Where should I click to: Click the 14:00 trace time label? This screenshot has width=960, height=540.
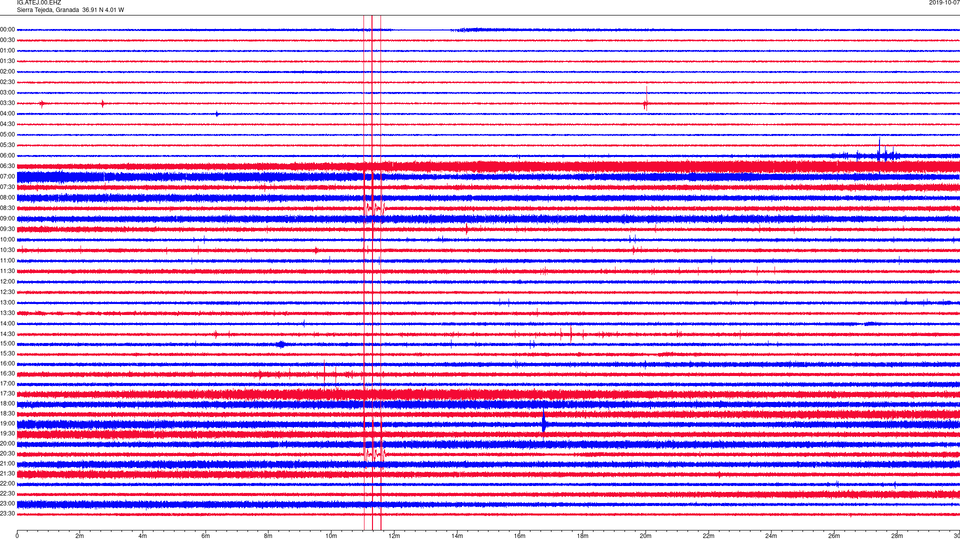click(7, 323)
